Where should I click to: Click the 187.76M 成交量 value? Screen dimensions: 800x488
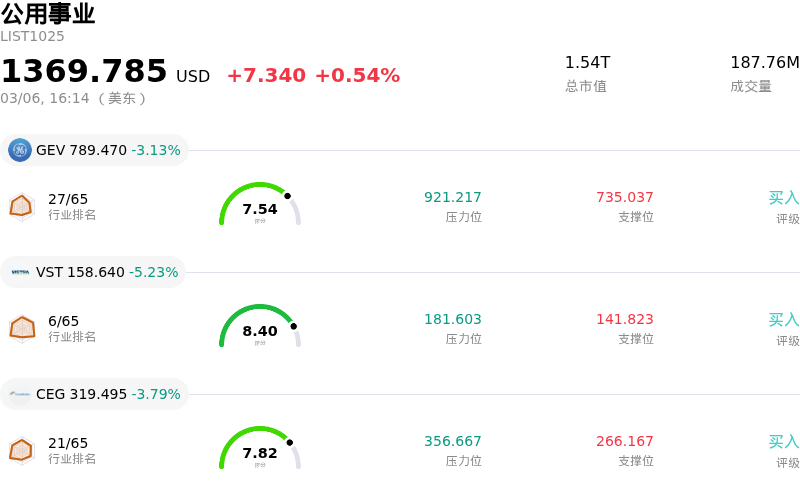pyautogui.click(x=764, y=63)
